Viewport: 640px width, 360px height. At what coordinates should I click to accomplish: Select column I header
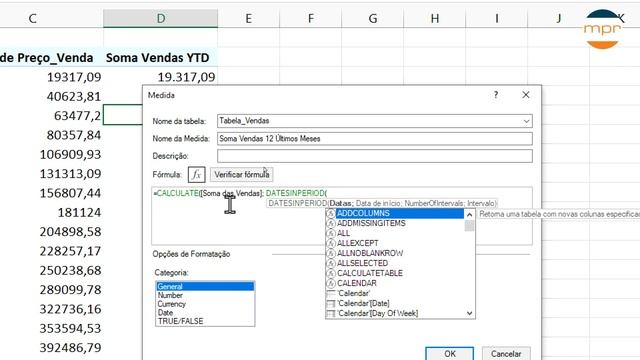[497, 18]
